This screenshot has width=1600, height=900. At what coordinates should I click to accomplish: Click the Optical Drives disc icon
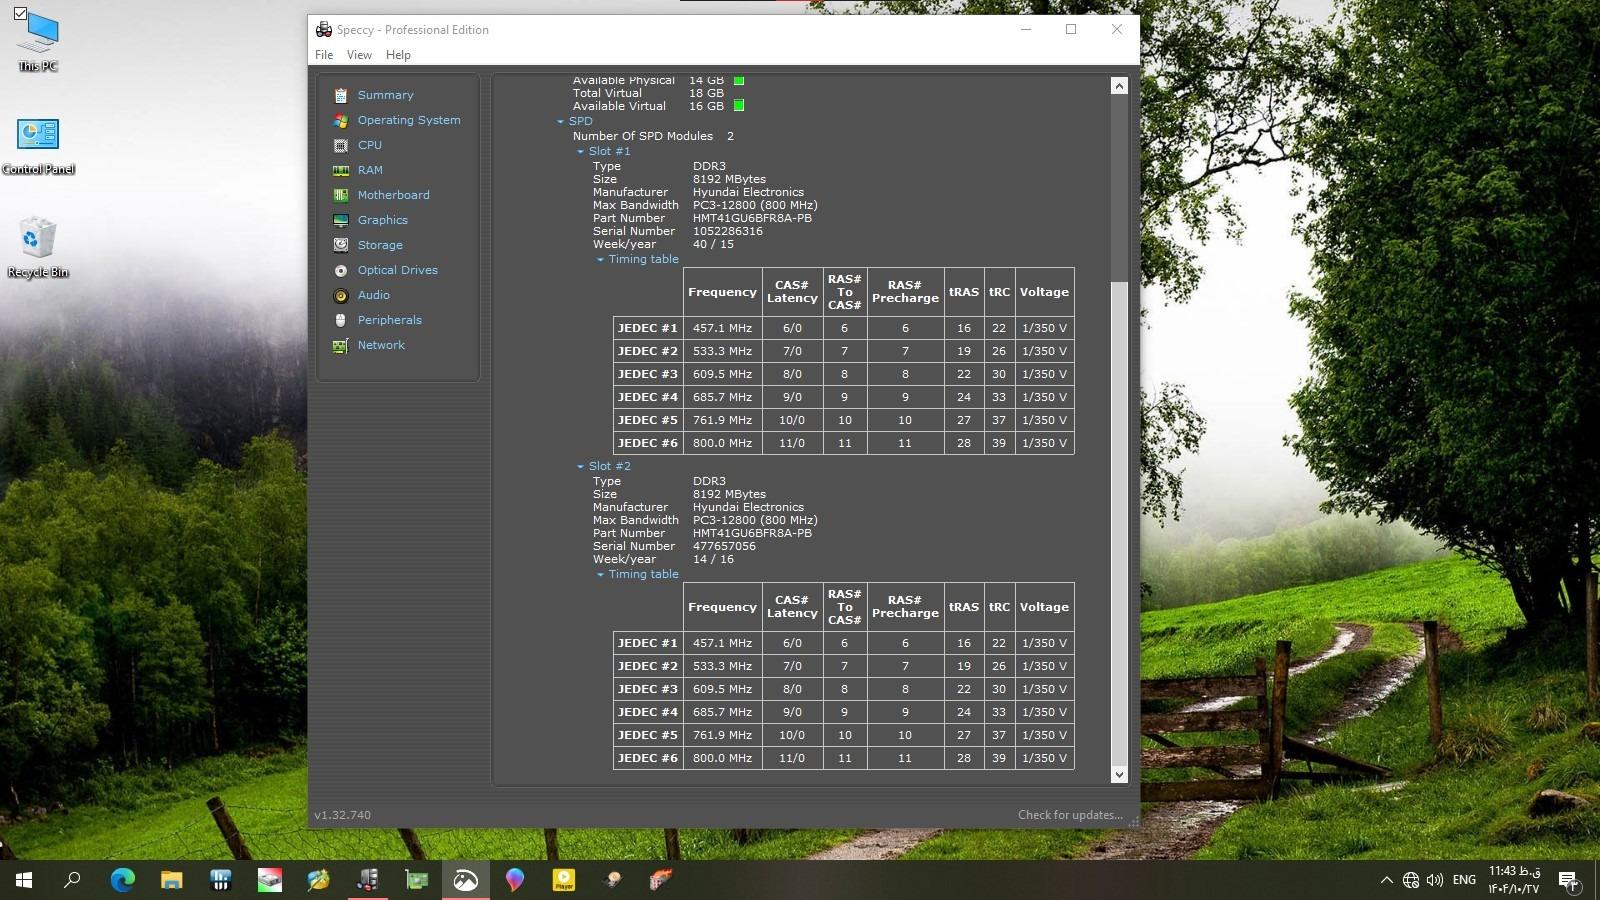(341, 270)
